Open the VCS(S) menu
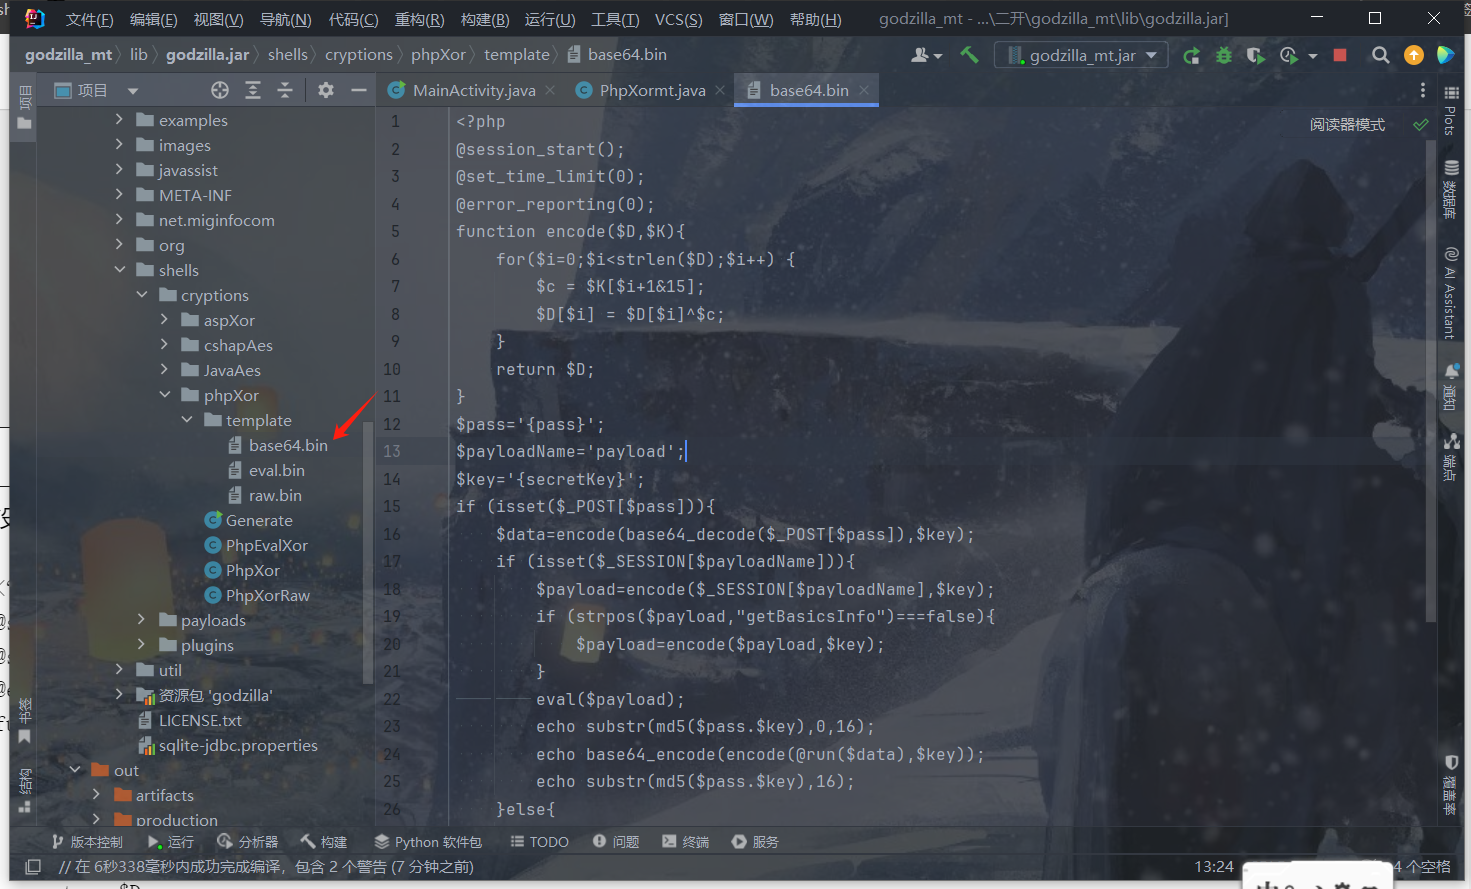 tap(678, 19)
